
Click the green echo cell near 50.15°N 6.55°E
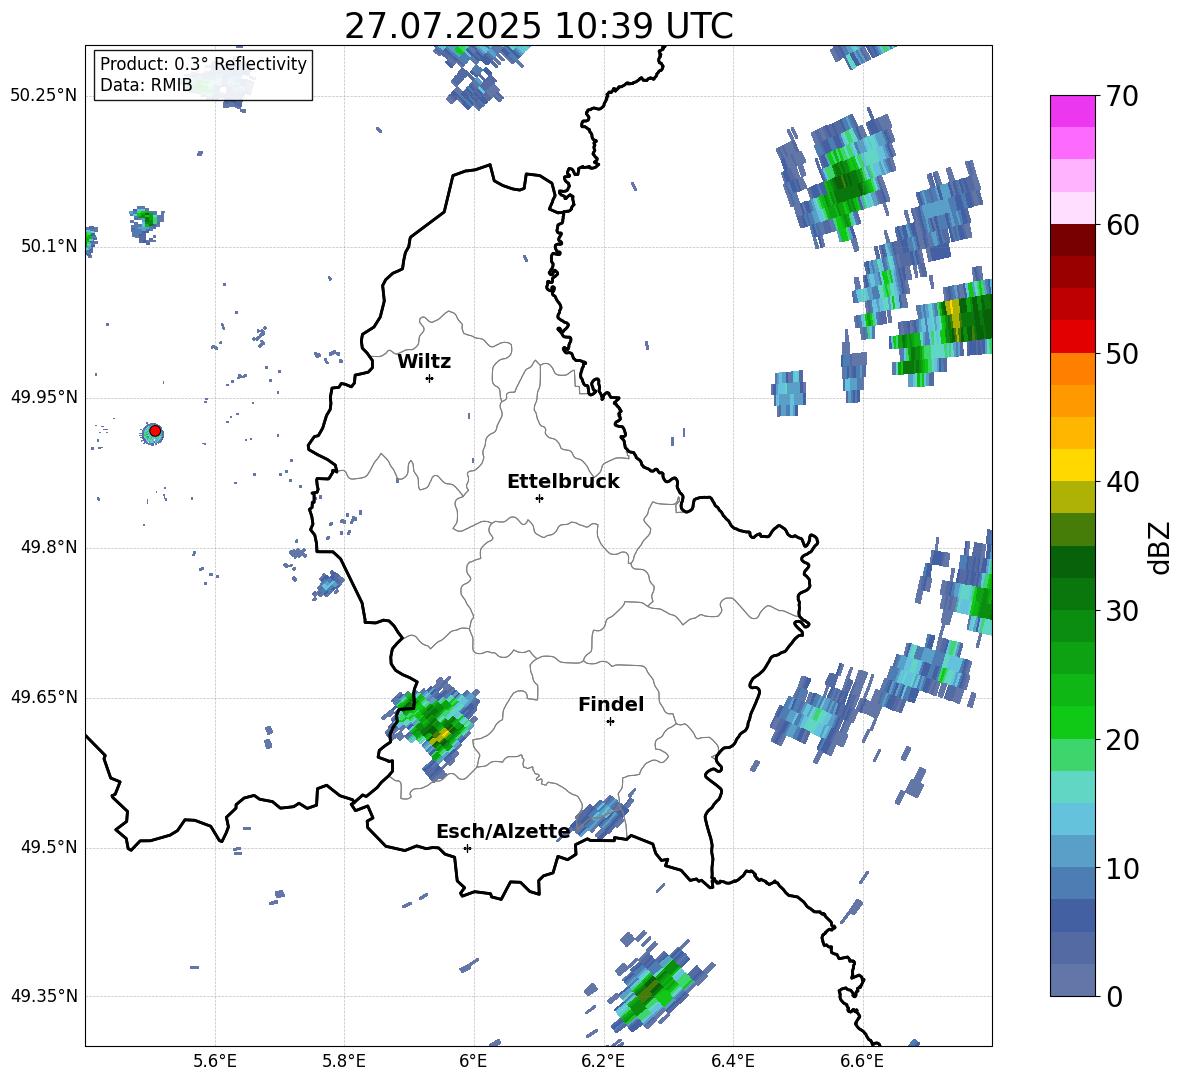point(841,181)
